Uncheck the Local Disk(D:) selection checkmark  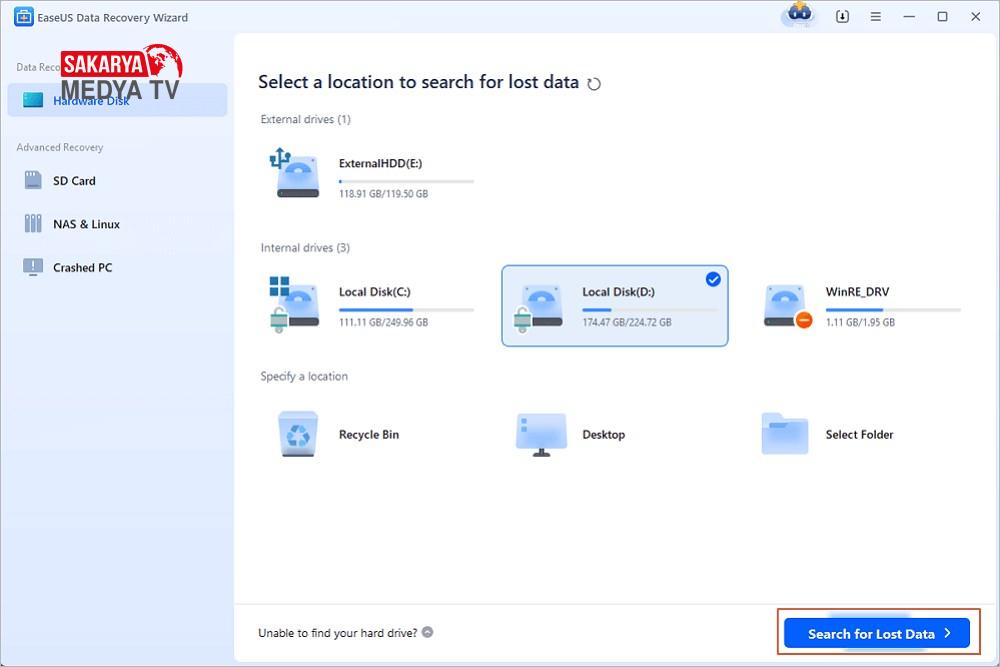[713, 280]
